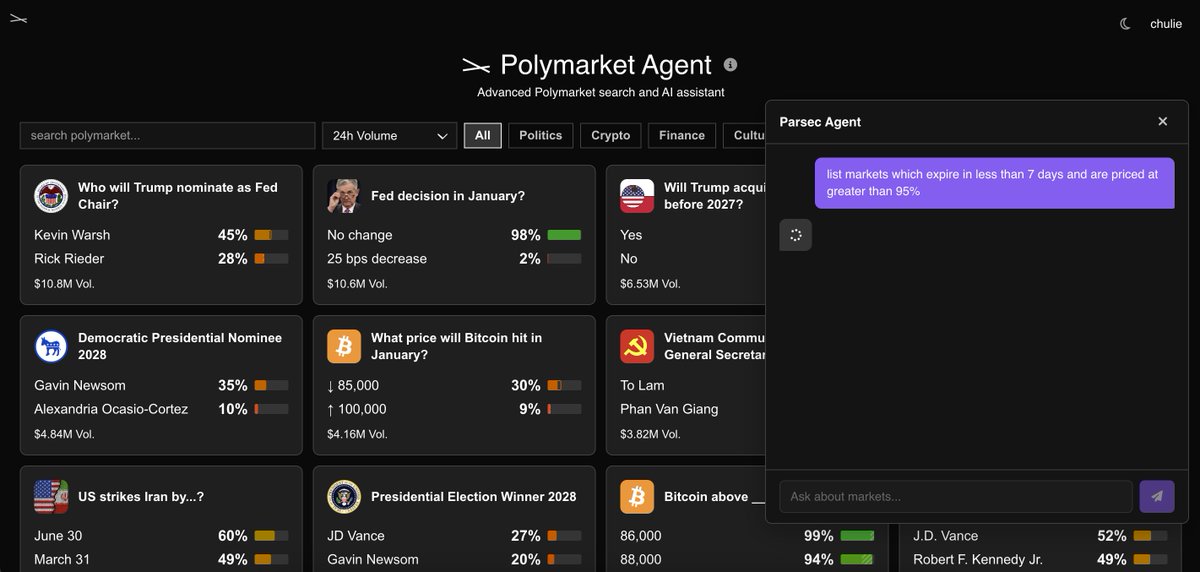This screenshot has height=572, width=1200.
Task: Click the Federal Reserve seal market icon
Action: 50,196
